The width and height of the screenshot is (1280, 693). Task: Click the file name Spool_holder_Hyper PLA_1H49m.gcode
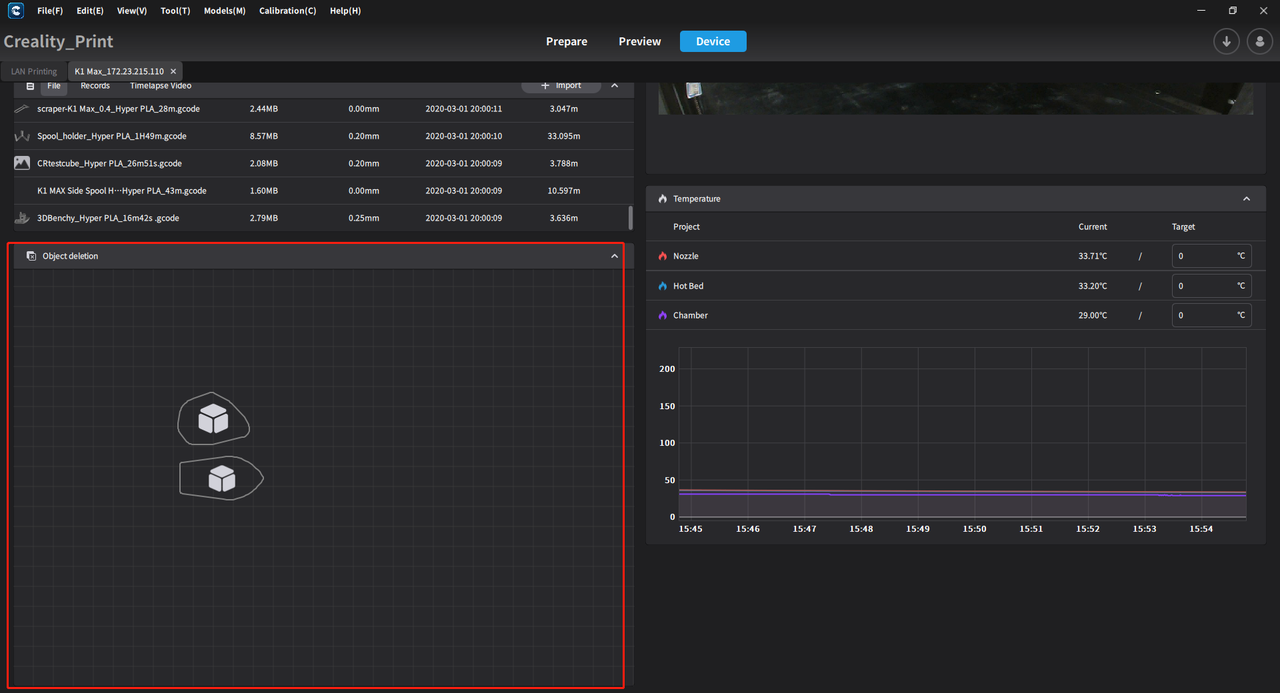coord(112,136)
